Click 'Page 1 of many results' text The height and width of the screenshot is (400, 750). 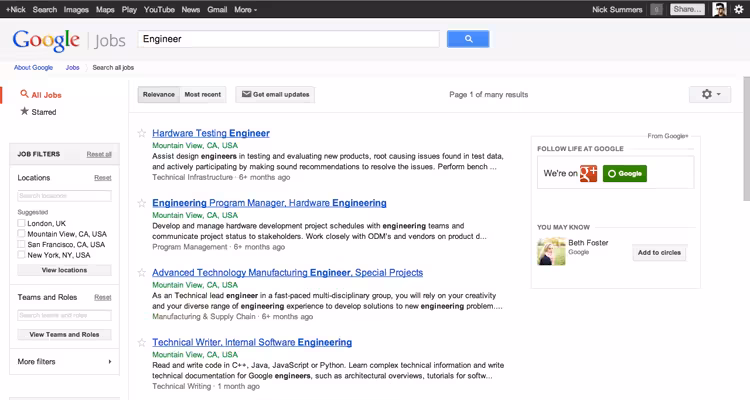(x=488, y=95)
